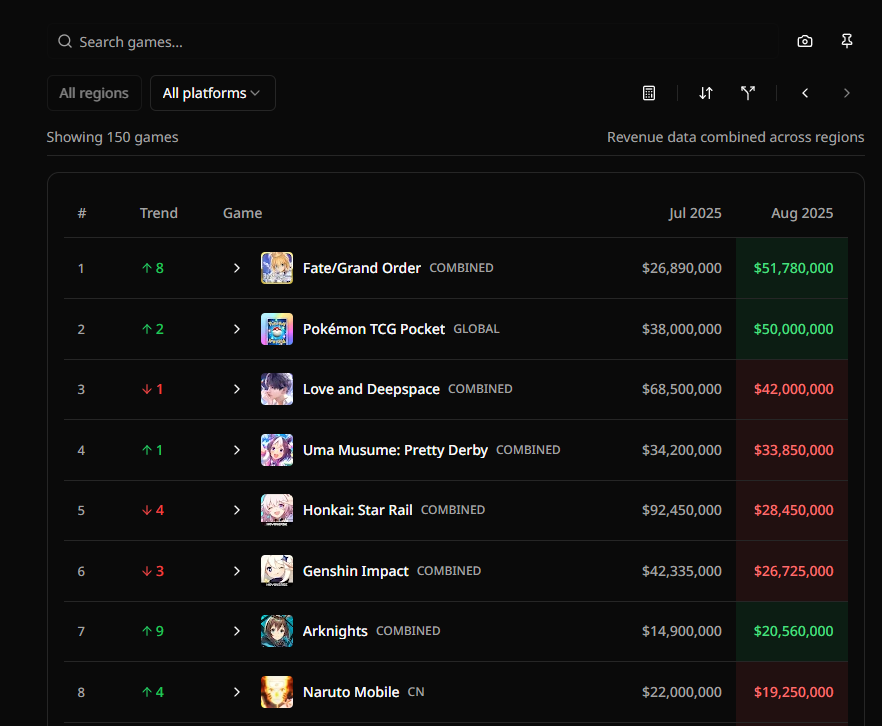Click the Uma Musume game icon
This screenshot has height=726, width=882.
pyautogui.click(x=277, y=450)
